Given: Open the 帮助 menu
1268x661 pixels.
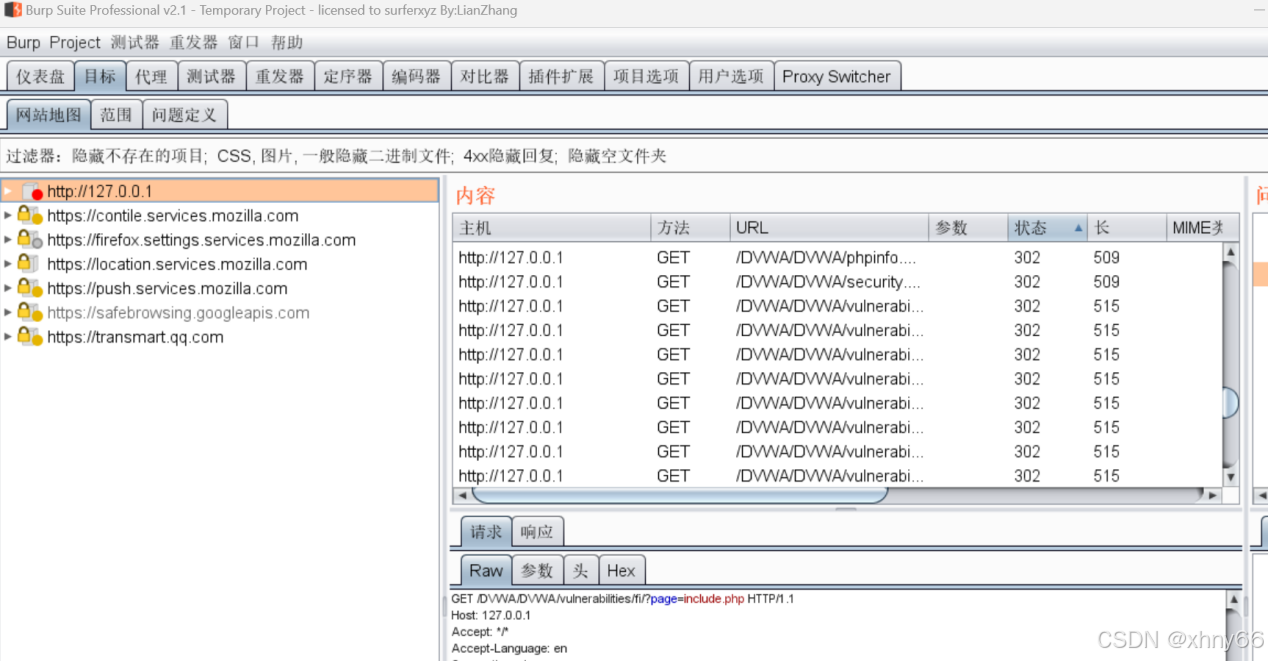Looking at the screenshot, I should coord(287,42).
